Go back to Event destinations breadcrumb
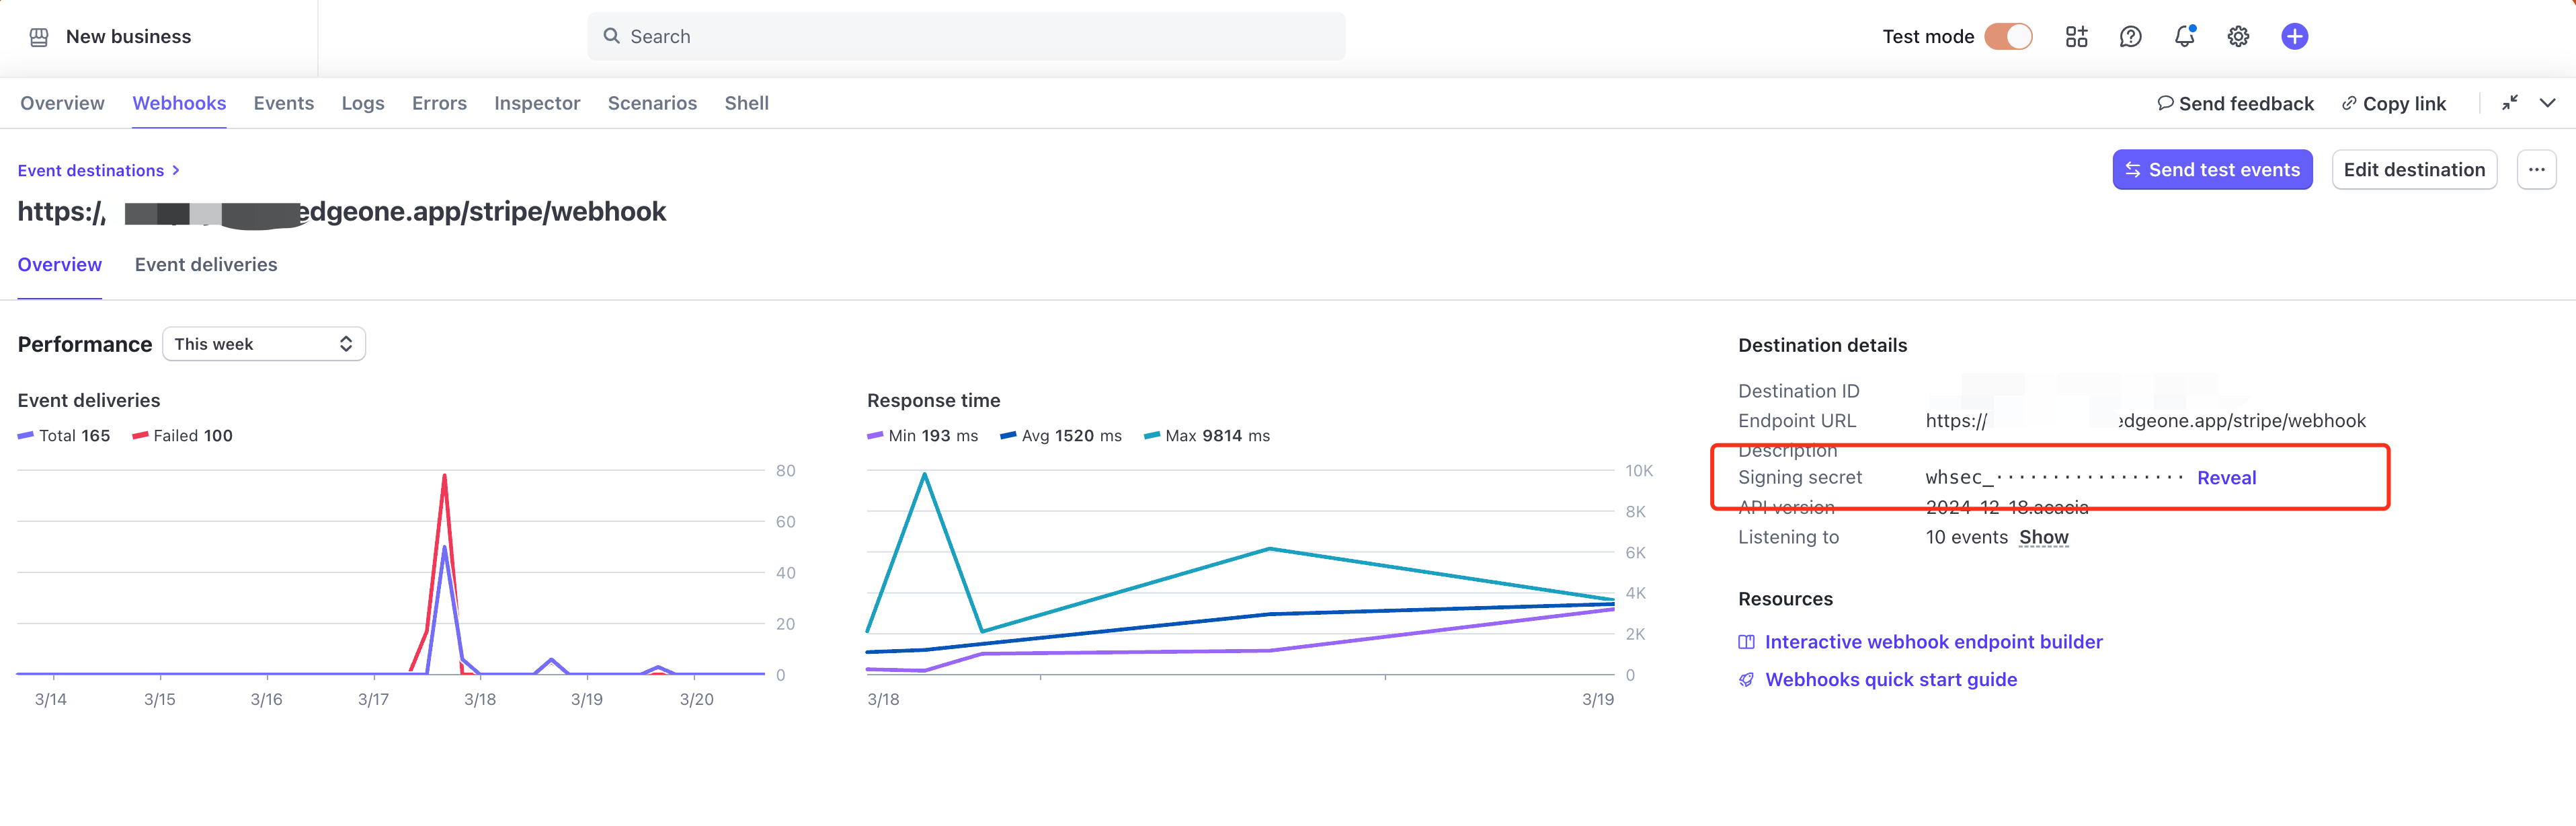The image size is (2576, 826). tap(91, 171)
